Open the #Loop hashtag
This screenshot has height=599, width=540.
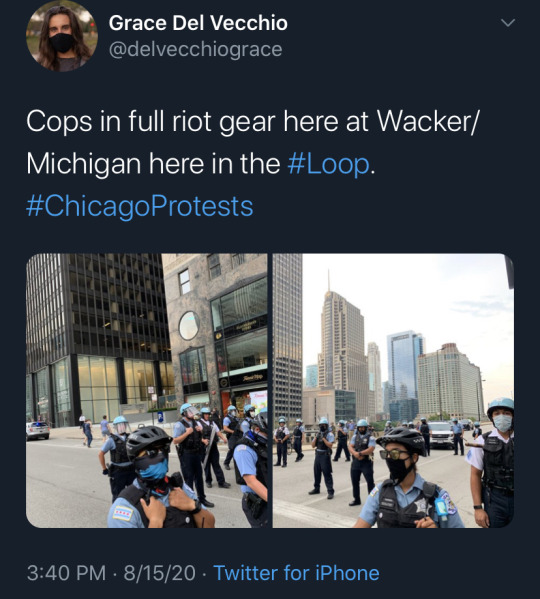pyautogui.click(x=328, y=164)
